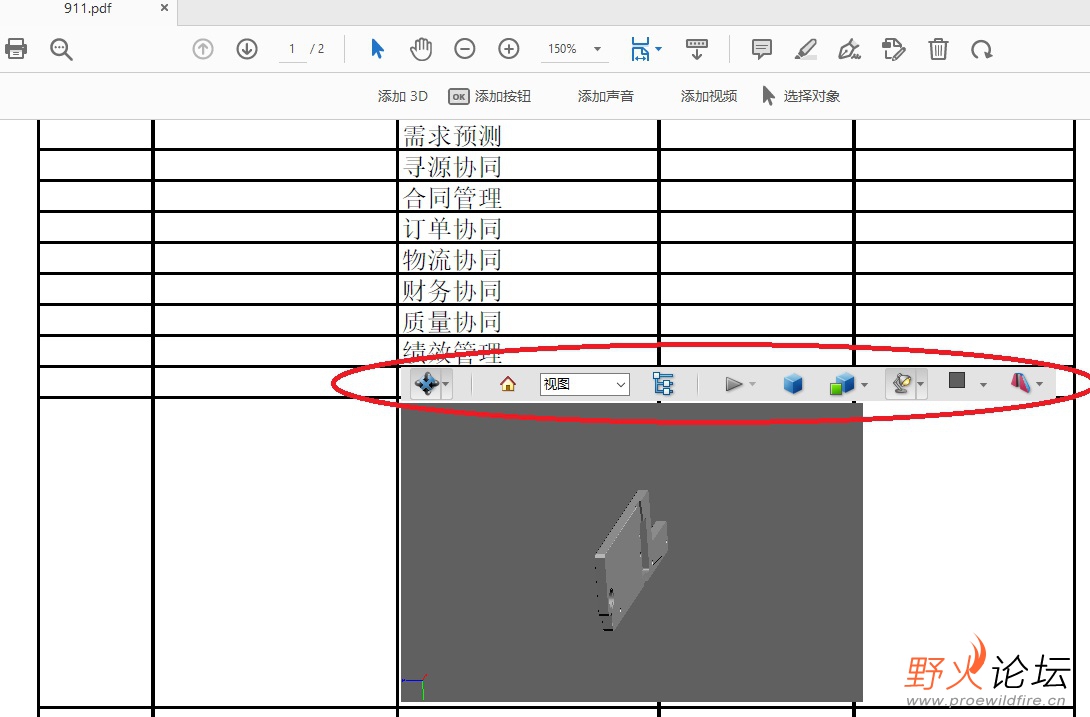This screenshot has height=717, width=1090.
Task: Click 添加 3D button
Action: [402, 96]
